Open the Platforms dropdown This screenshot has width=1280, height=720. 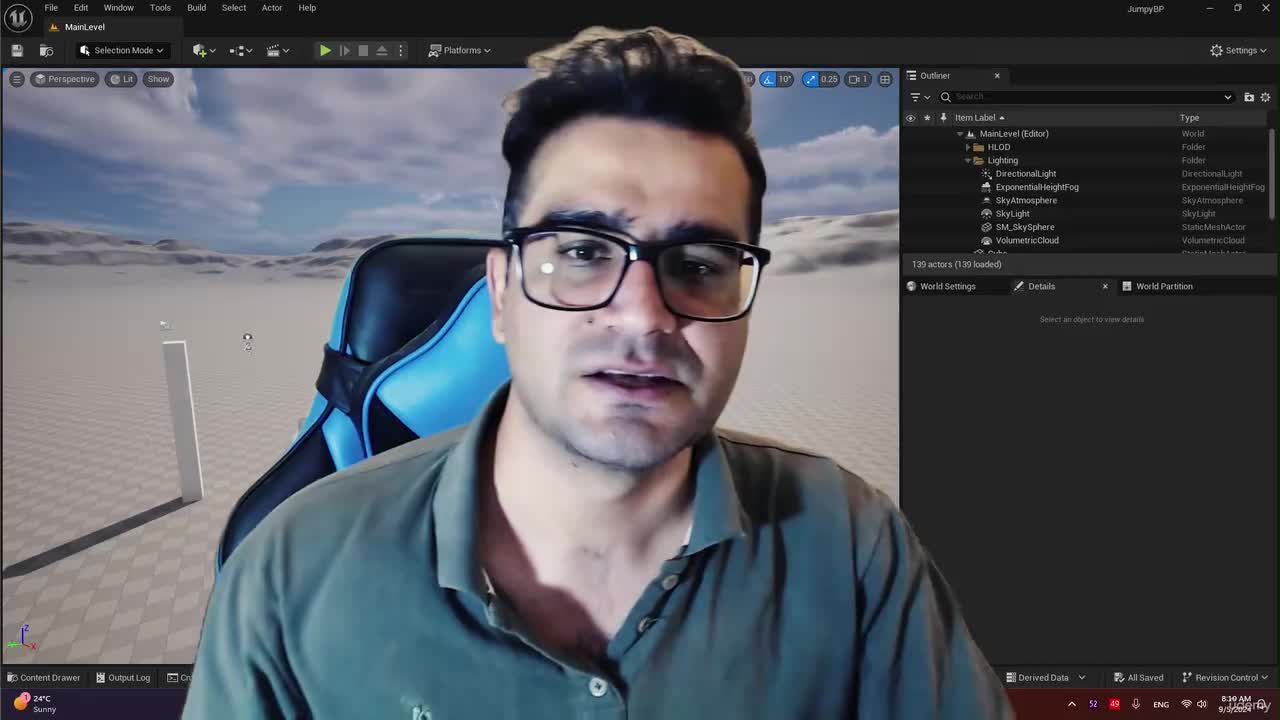[x=460, y=50]
